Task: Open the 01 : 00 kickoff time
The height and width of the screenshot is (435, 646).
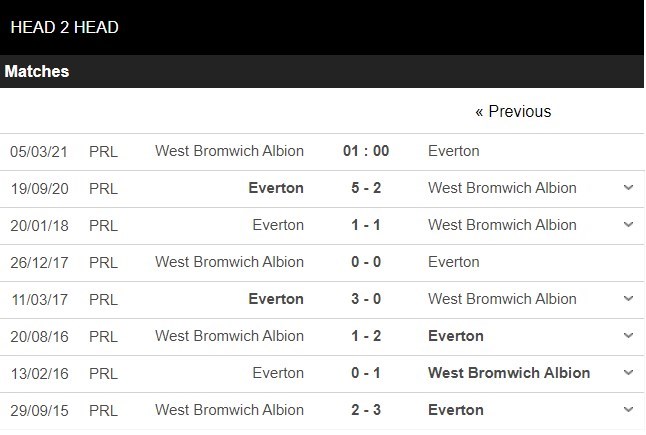Action: [365, 151]
